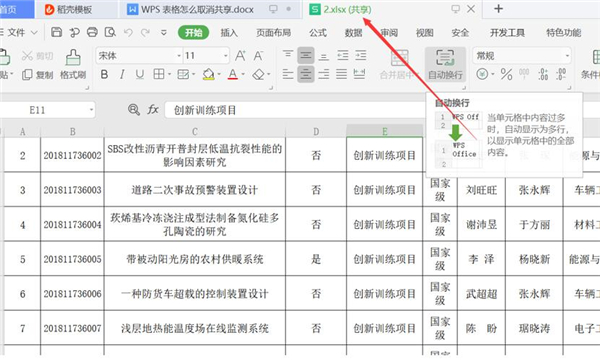Click the Merge and Center button
This screenshot has height=363, width=600.
tap(398, 64)
